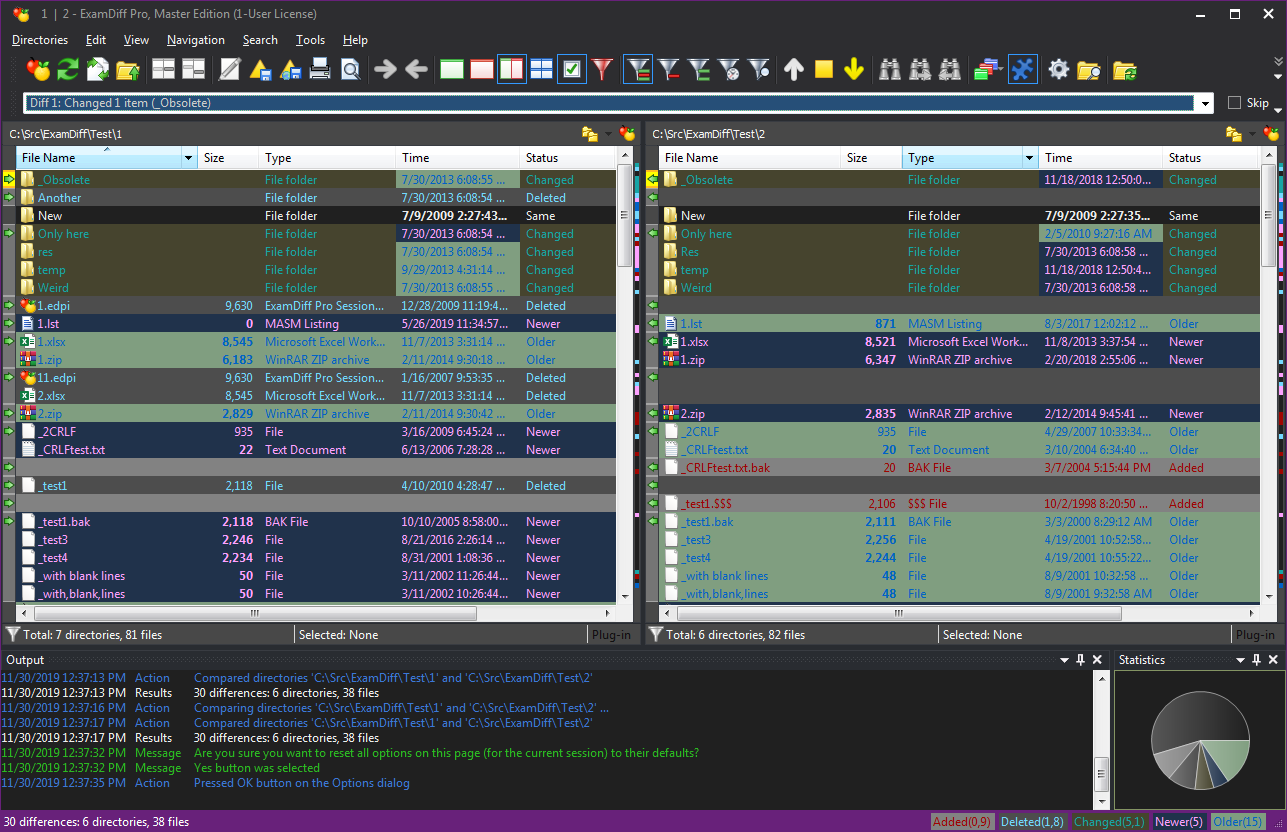Open the View menu
This screenshot has width=1287, height=832.
click(136, 40)
